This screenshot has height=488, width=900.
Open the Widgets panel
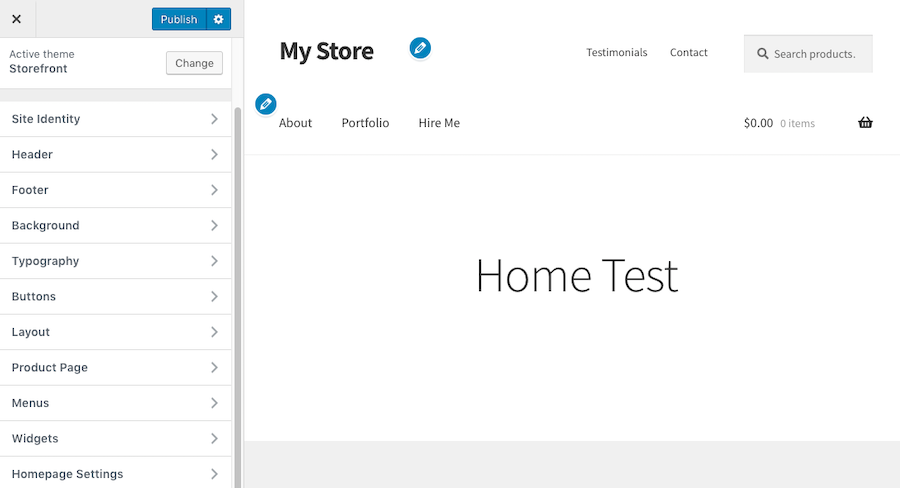(x=116, y=439)
